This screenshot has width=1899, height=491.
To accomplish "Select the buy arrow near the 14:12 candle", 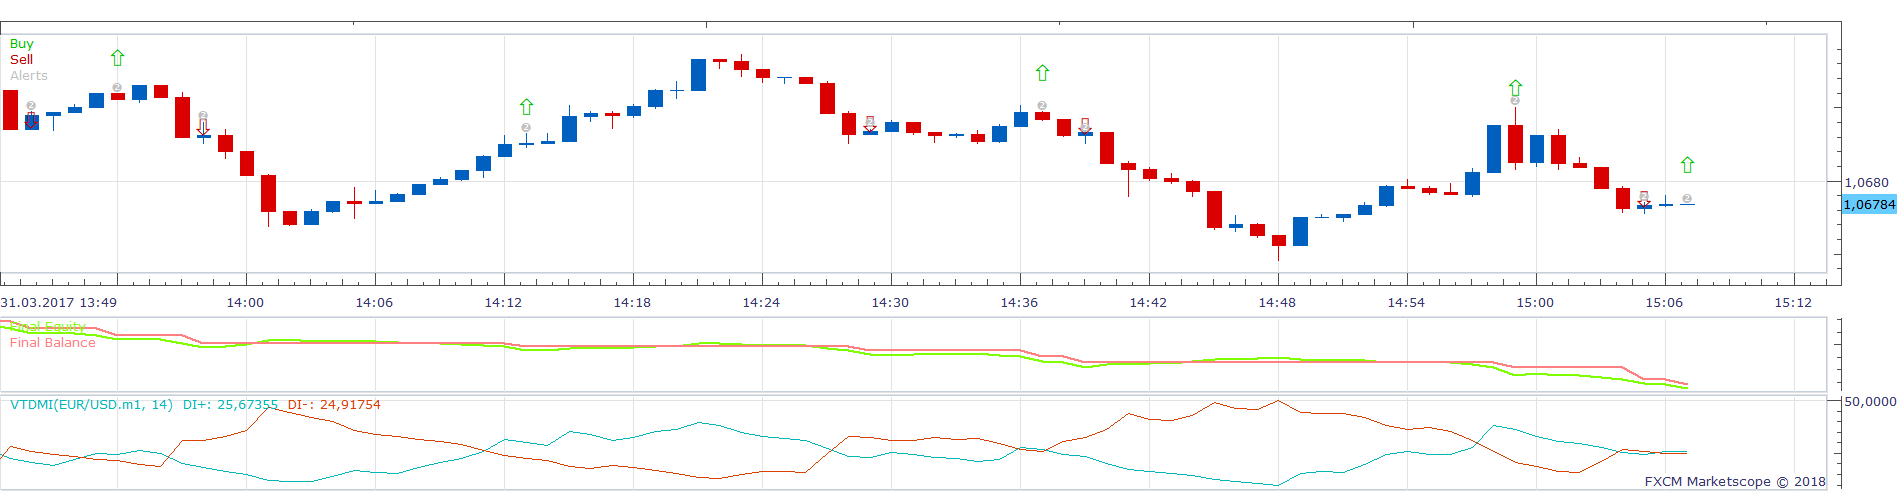I will coord(526,106).
